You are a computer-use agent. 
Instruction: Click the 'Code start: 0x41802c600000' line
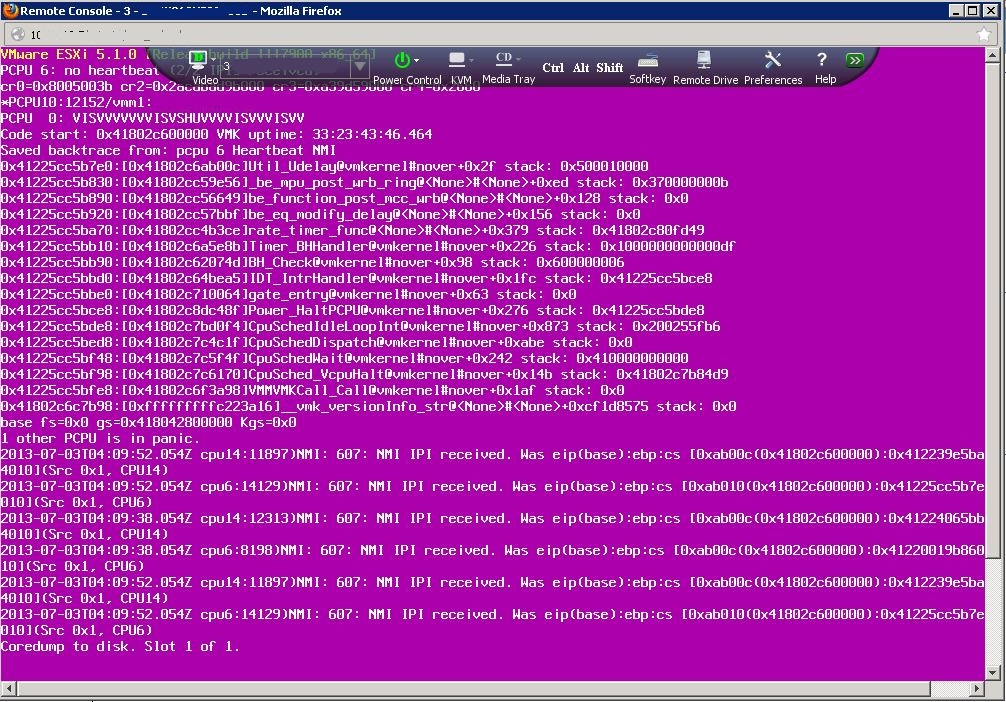[216, 134]
